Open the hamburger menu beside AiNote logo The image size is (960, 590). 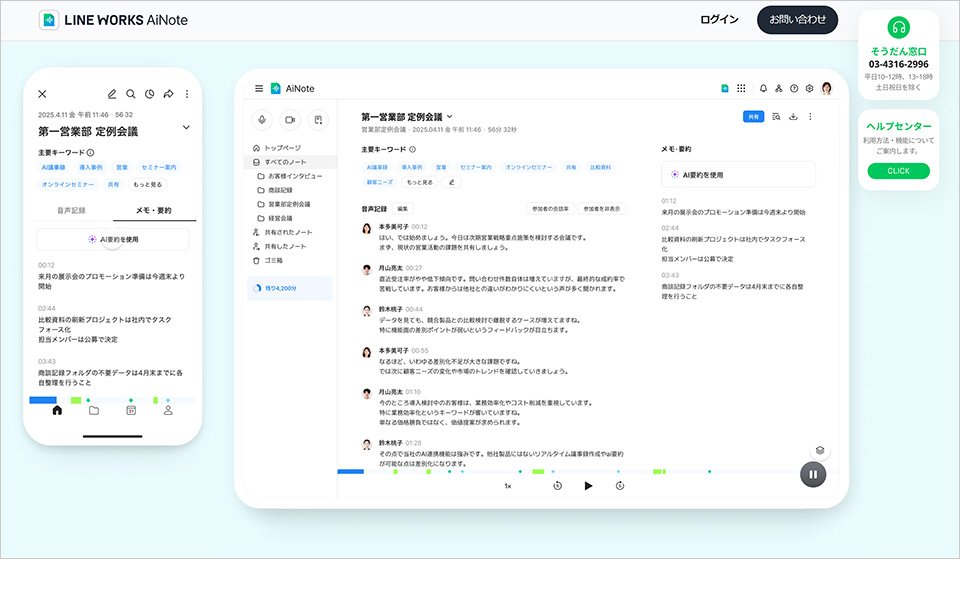coord(259,89)
